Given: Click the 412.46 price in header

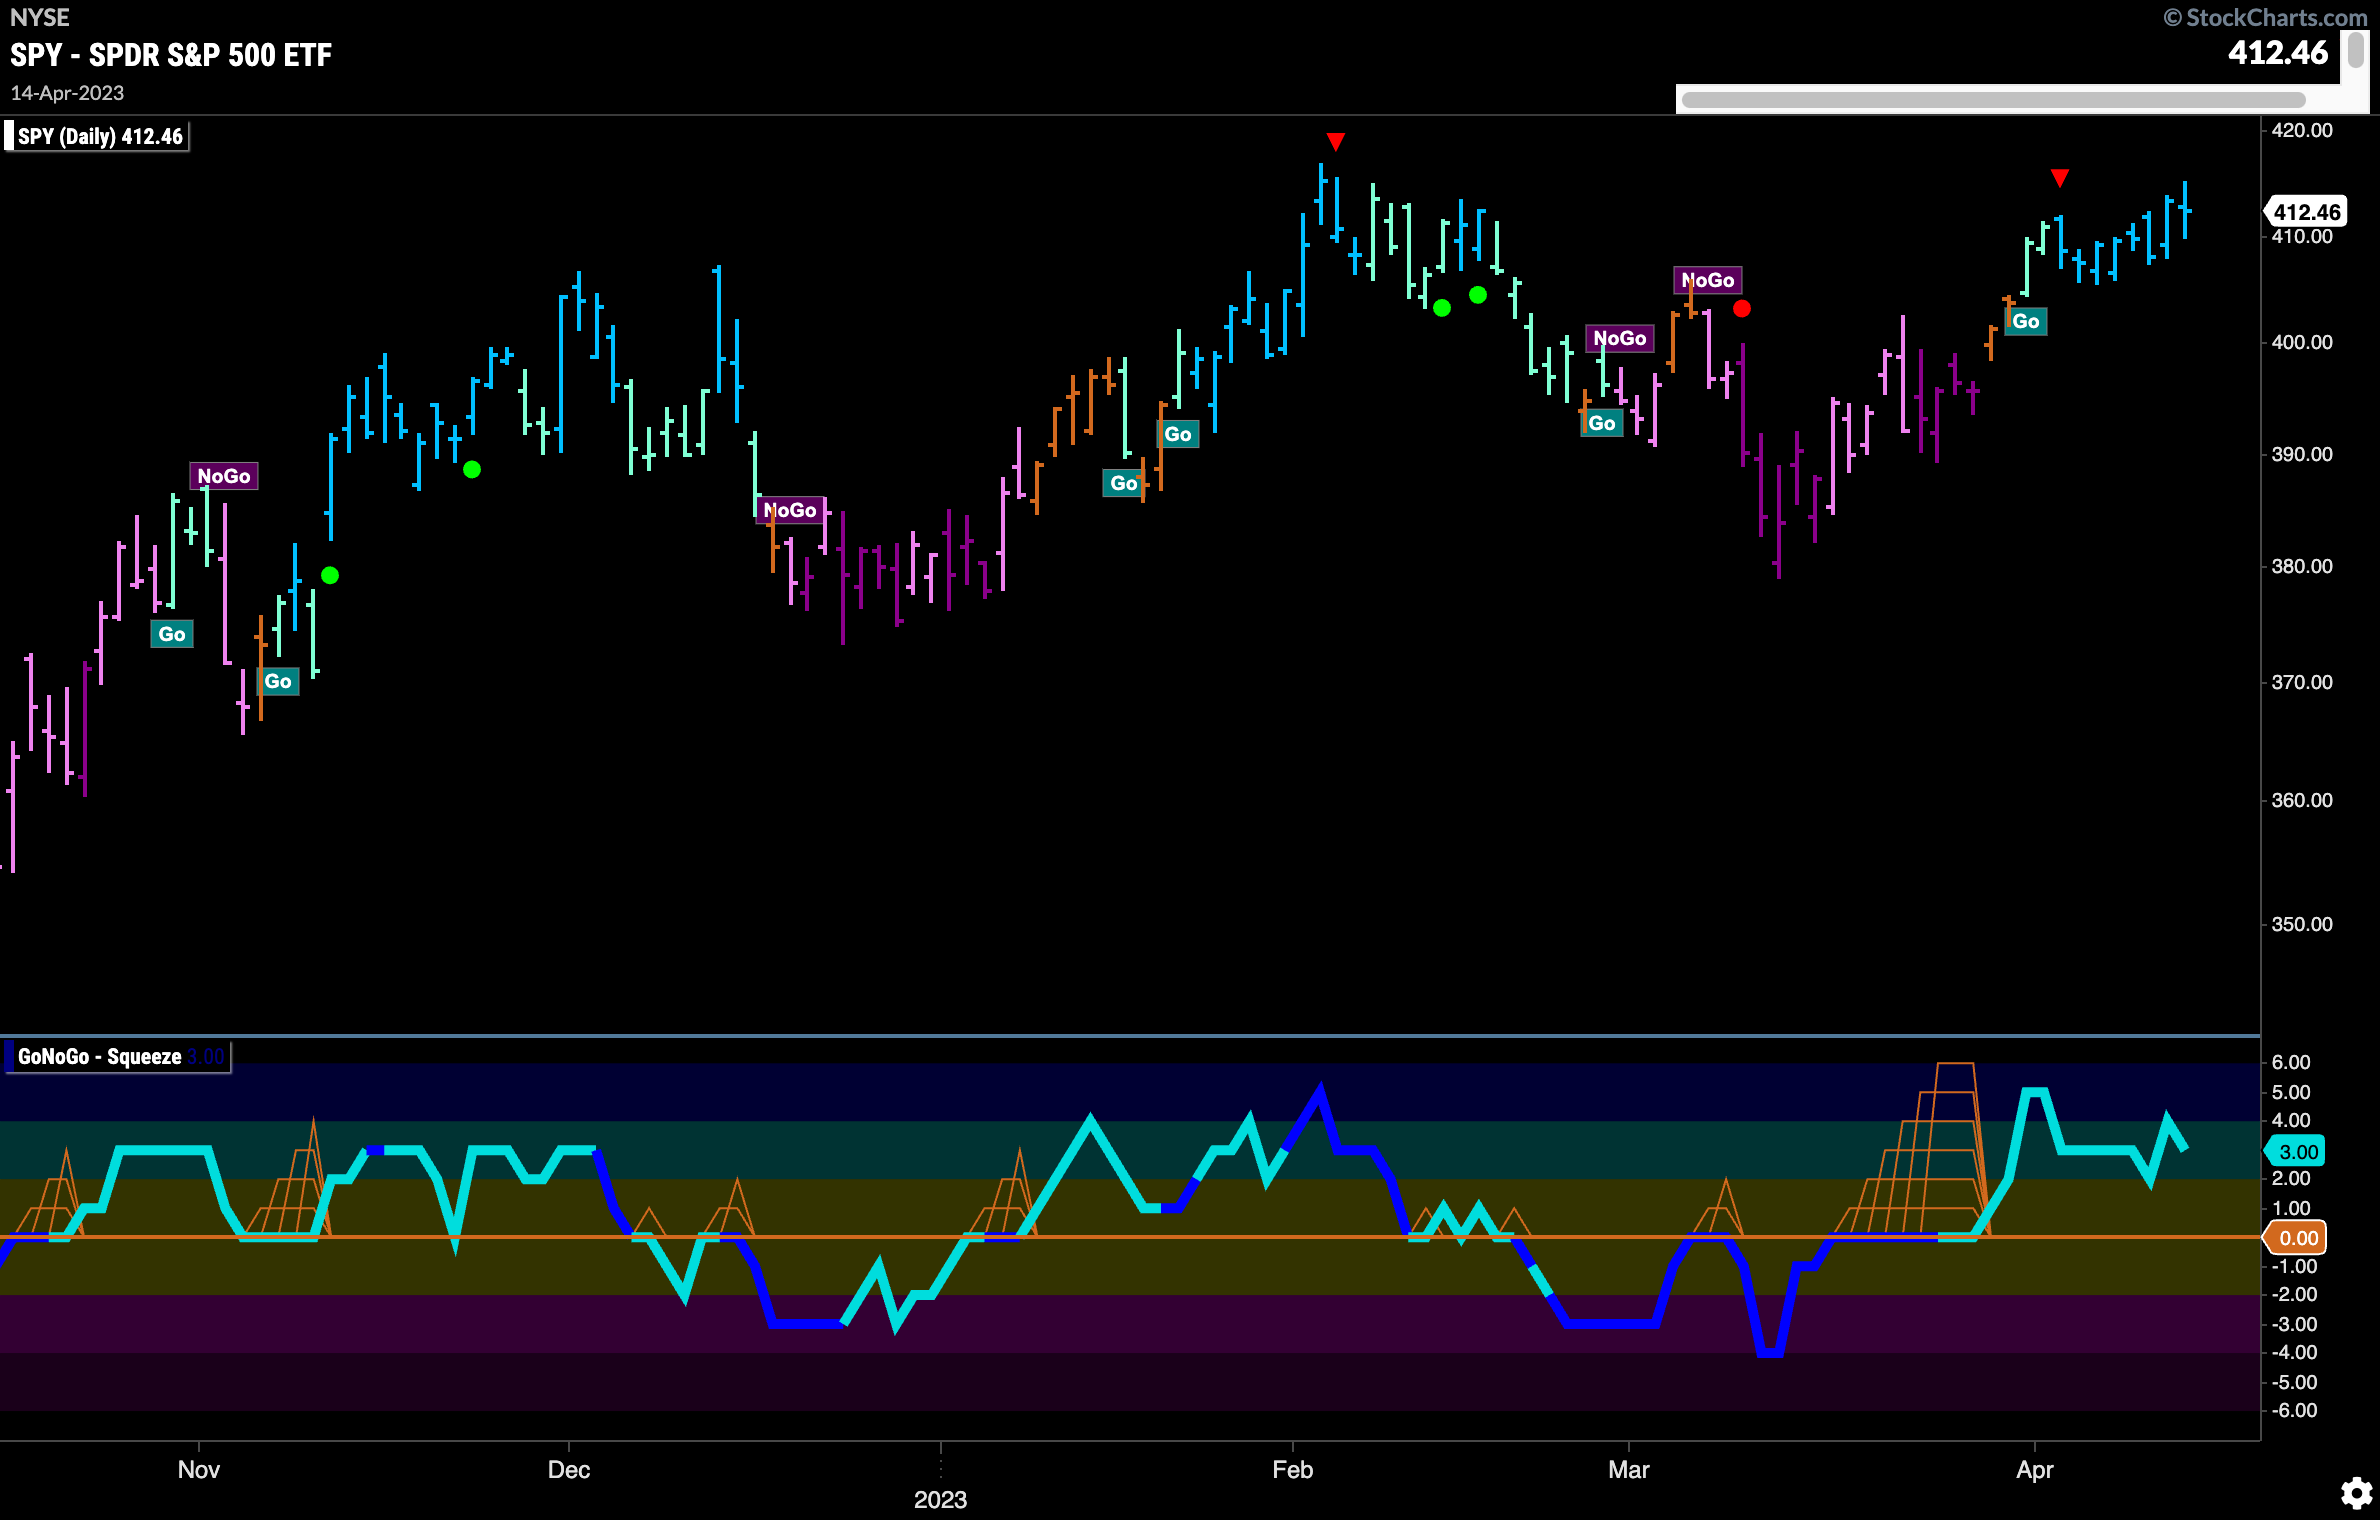Looking at the screenshot, I should 2278,53.
